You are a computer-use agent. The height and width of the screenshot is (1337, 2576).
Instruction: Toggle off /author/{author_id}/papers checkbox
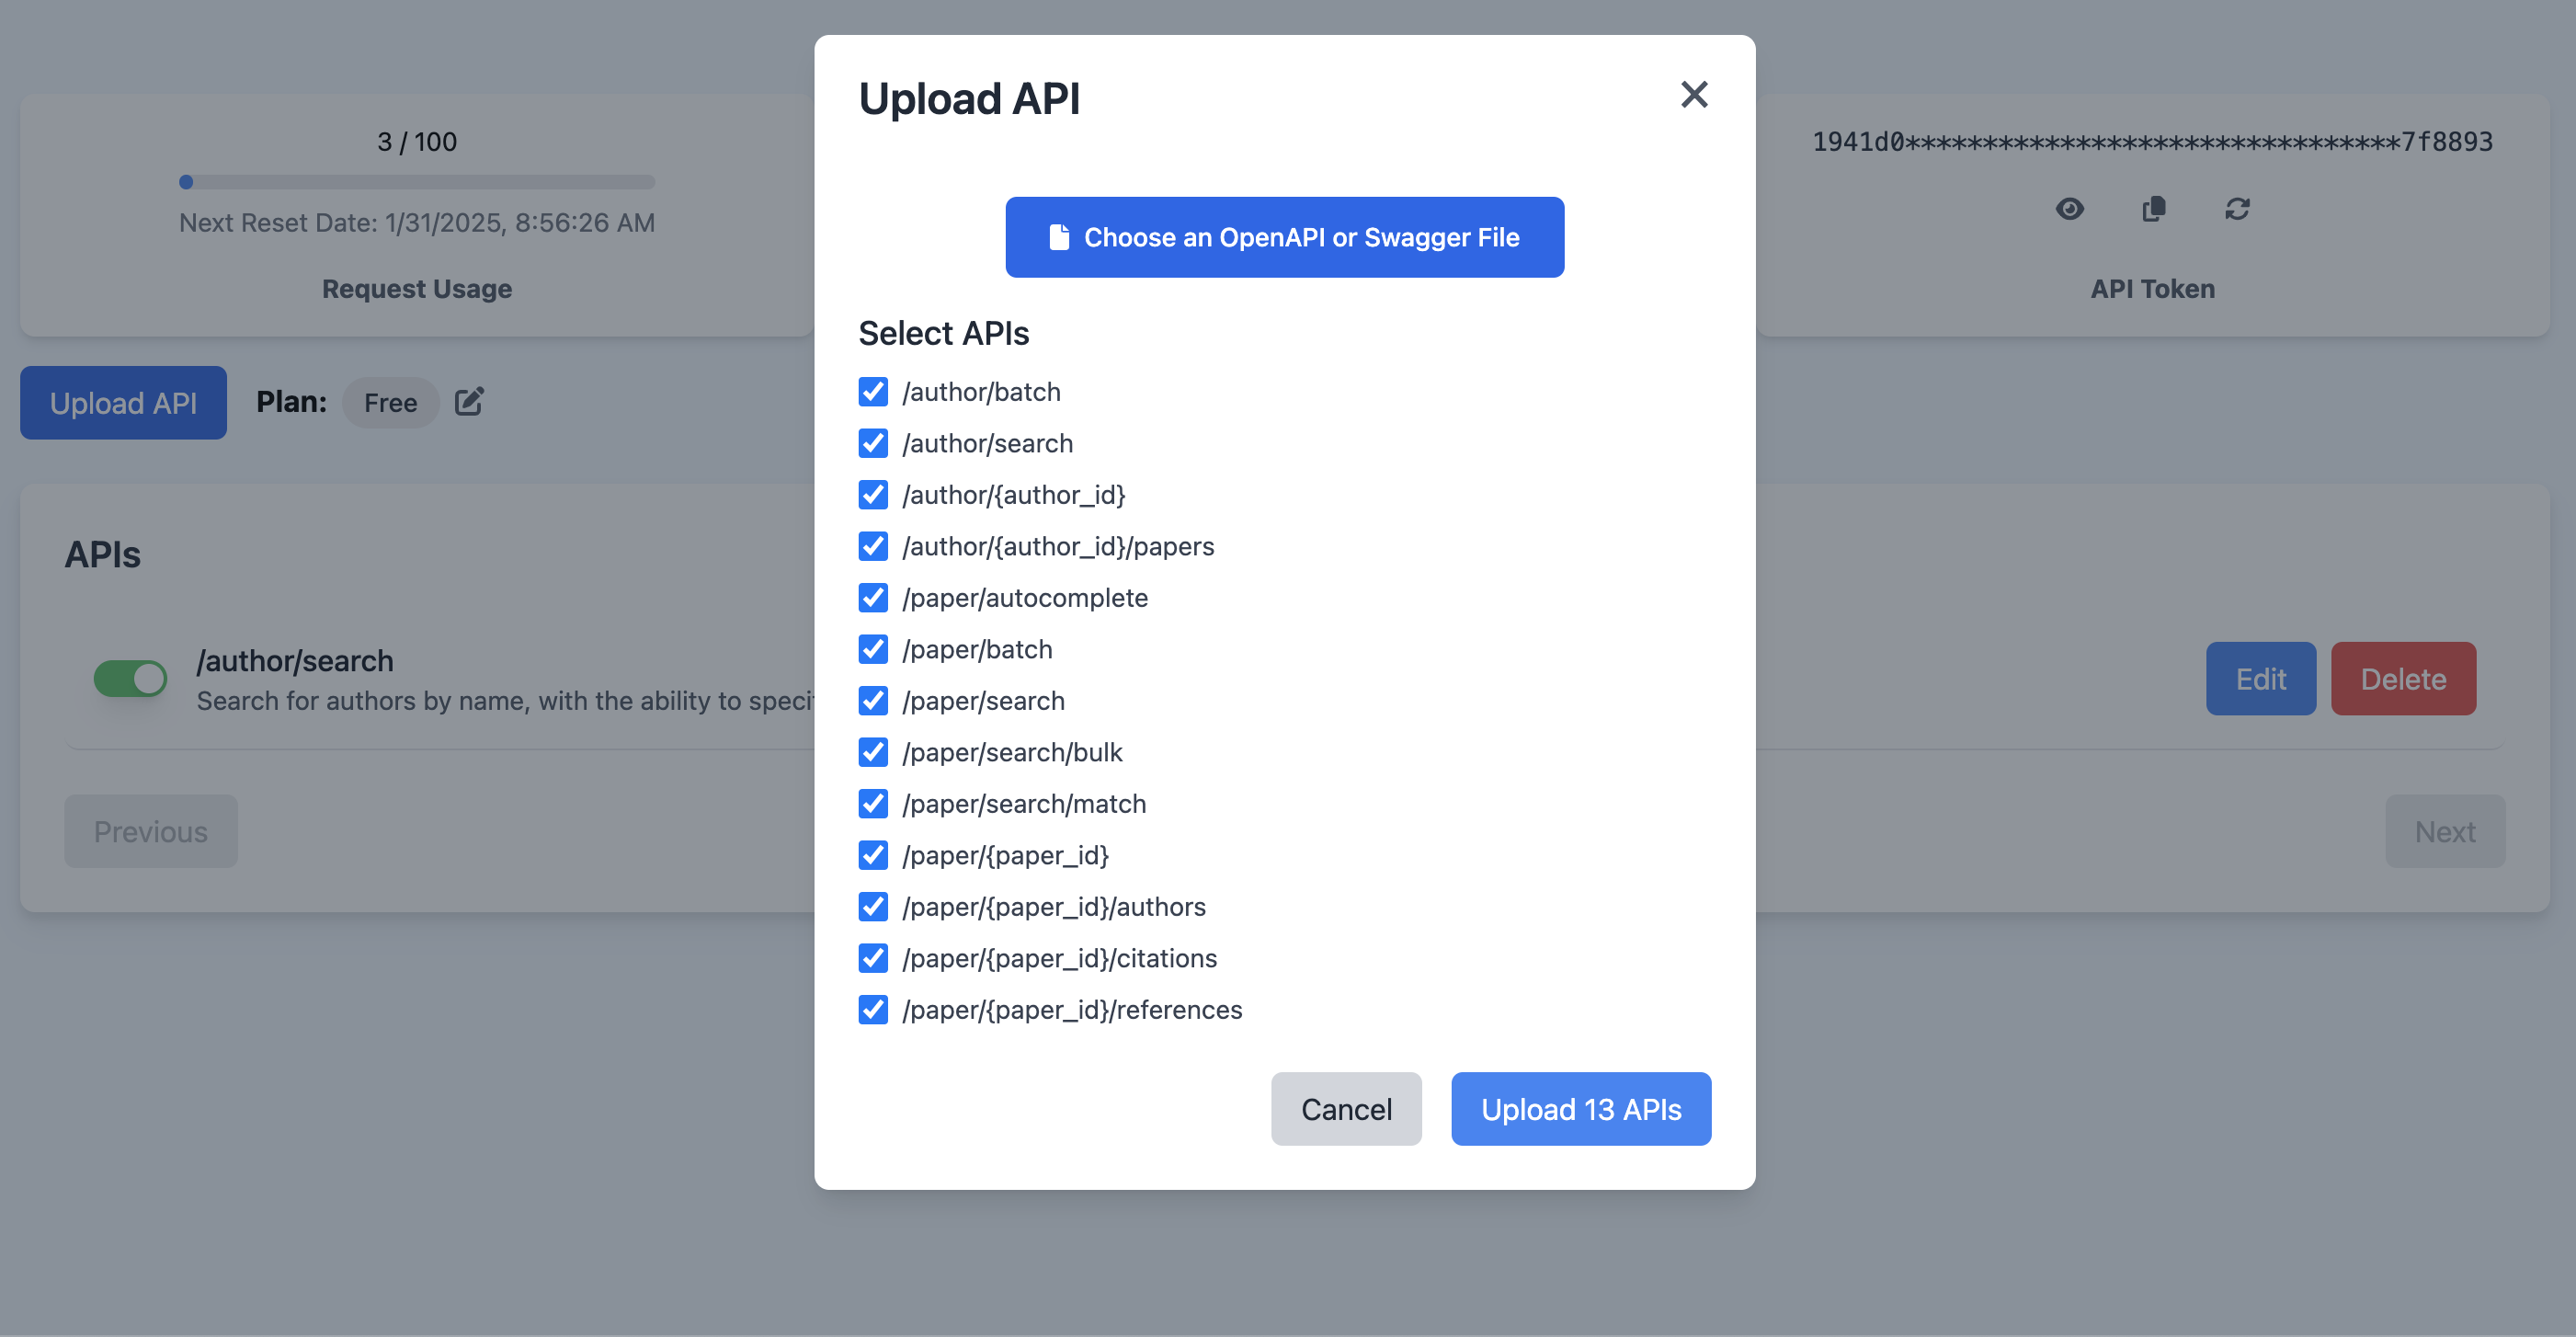point(873,546)
